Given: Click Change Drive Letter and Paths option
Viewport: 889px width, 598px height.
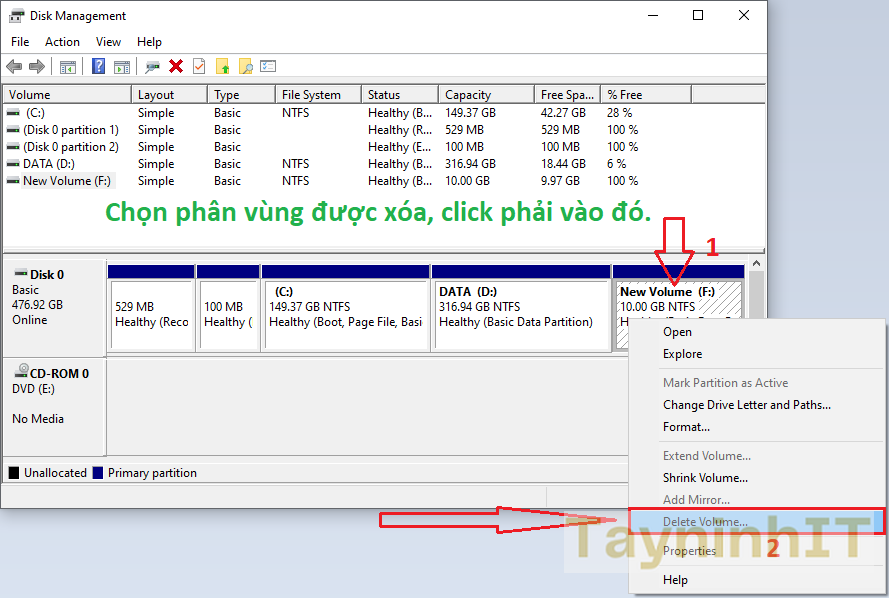Looking at the screenshot, I should [746, 405].
